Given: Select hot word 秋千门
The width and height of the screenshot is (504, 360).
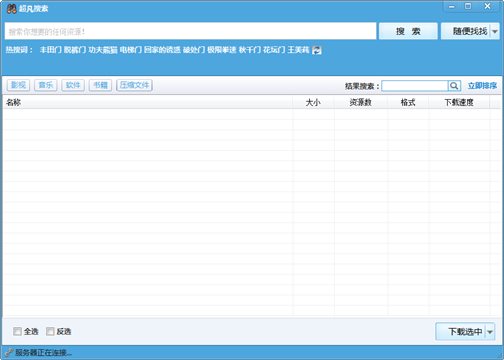Looking at the screenshot, I should (250, 50).
